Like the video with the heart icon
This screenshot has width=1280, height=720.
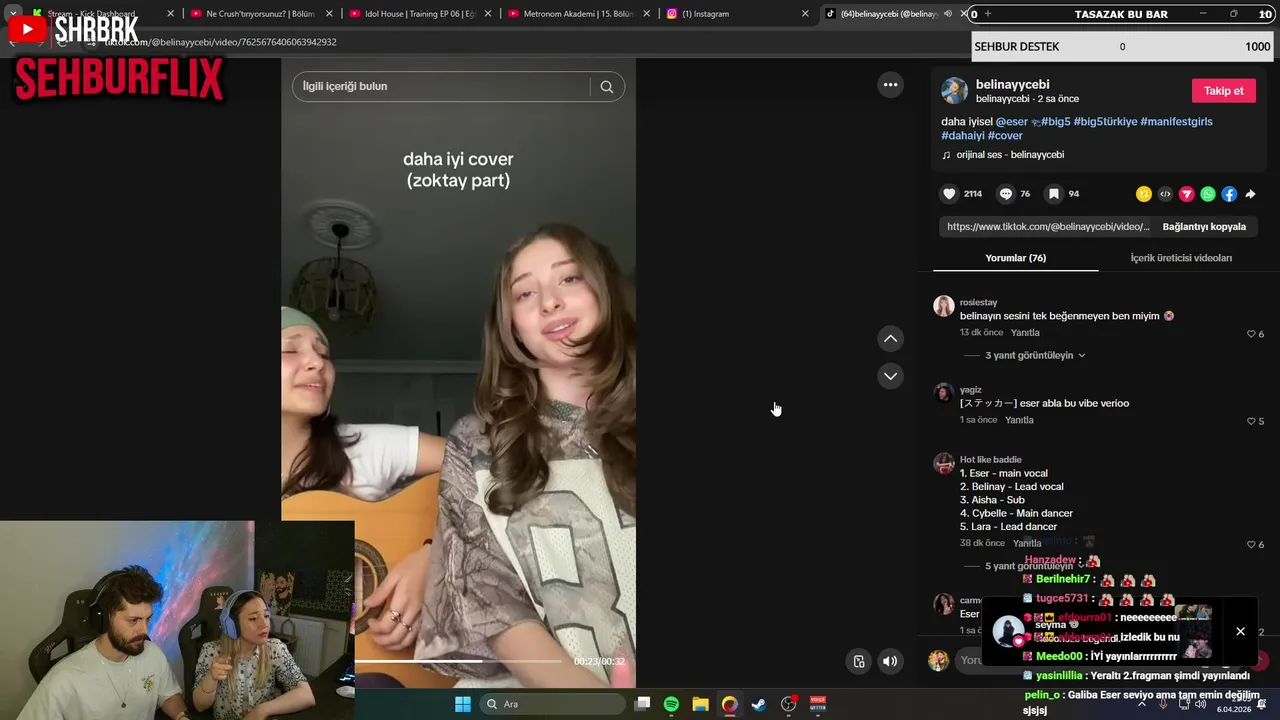pyautogui.click(x=949, y=194)
